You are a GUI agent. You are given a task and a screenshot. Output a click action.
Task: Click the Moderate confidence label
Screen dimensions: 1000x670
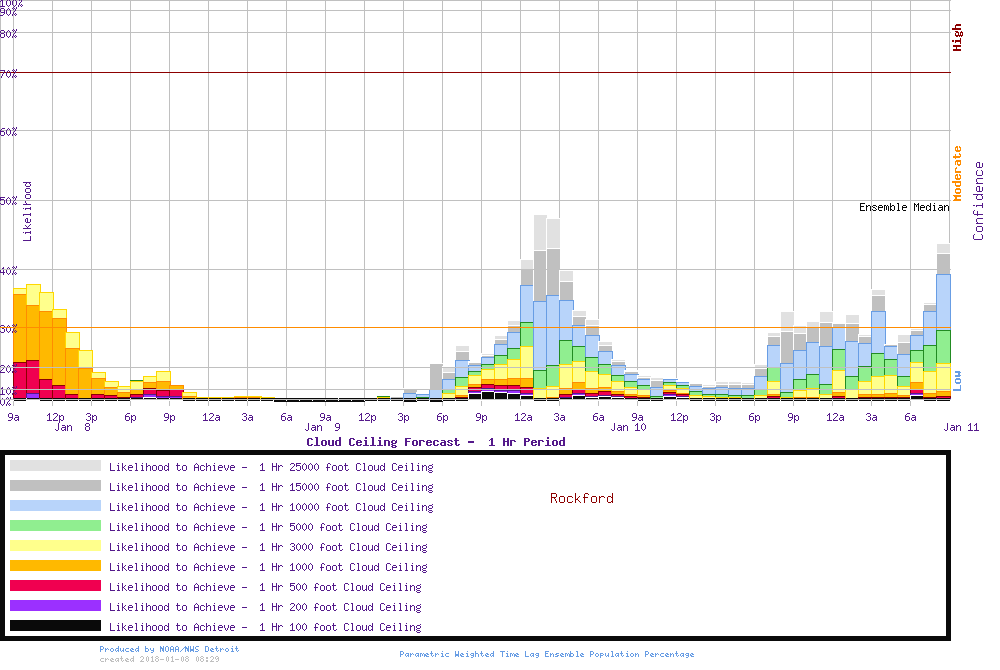click(957, 174)
